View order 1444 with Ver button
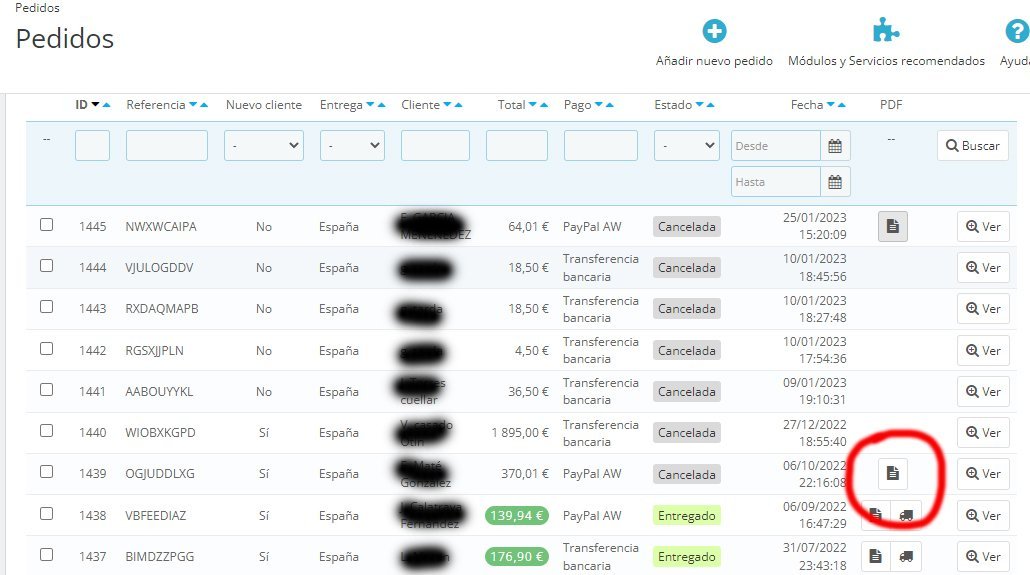 click(983, 267)
